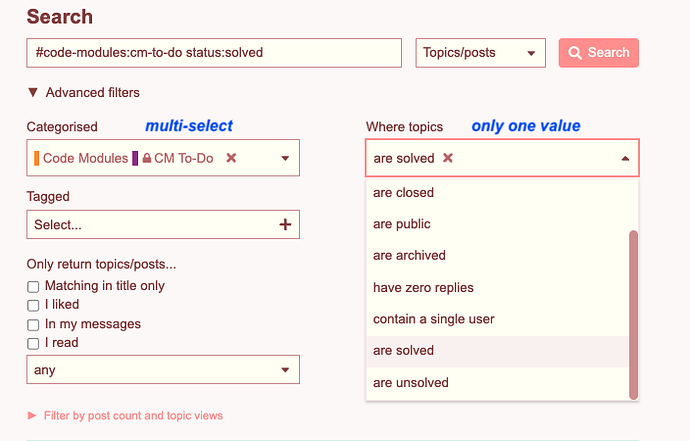Click the lock icon next to CM To-Do
The image size is (690, 441).
click(147, 158)
